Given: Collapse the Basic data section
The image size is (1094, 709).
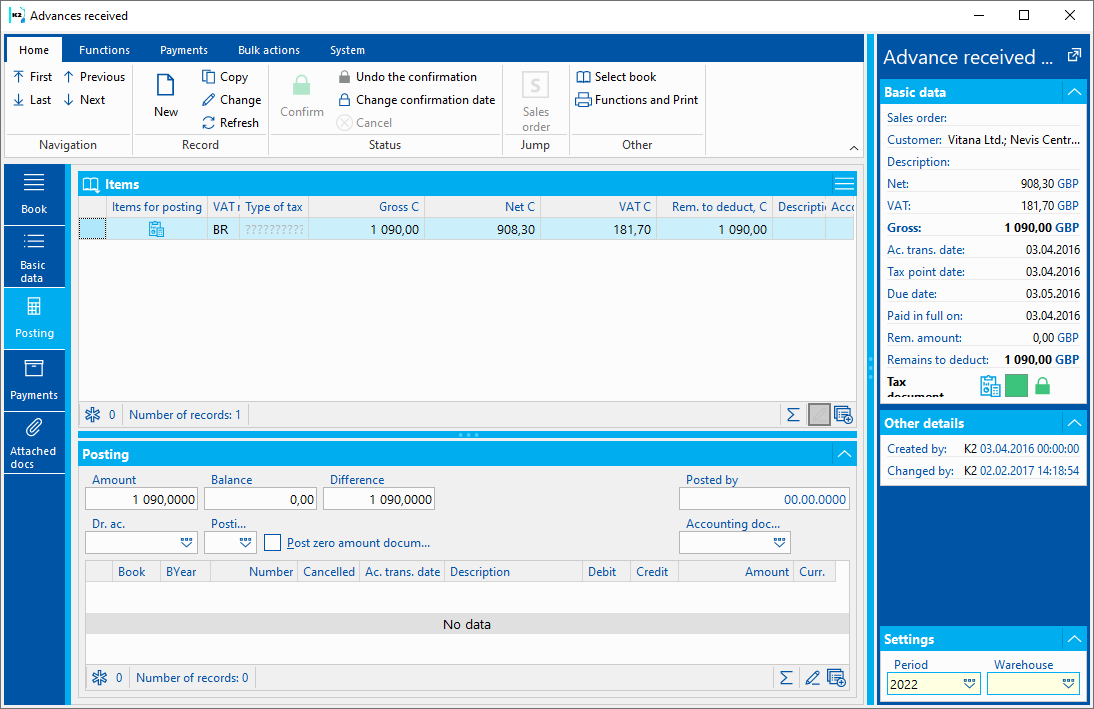Looking at the screenshot, I should [x=1074, y=92].
